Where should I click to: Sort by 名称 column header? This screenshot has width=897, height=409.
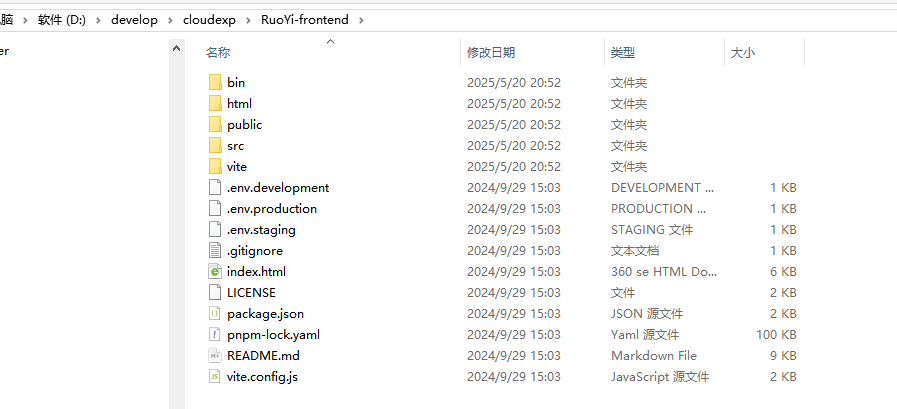click(x=218, y=53)
